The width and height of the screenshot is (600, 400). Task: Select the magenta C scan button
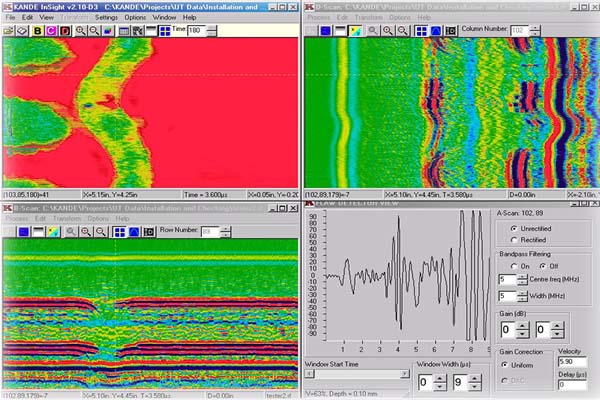click(52, 31)
